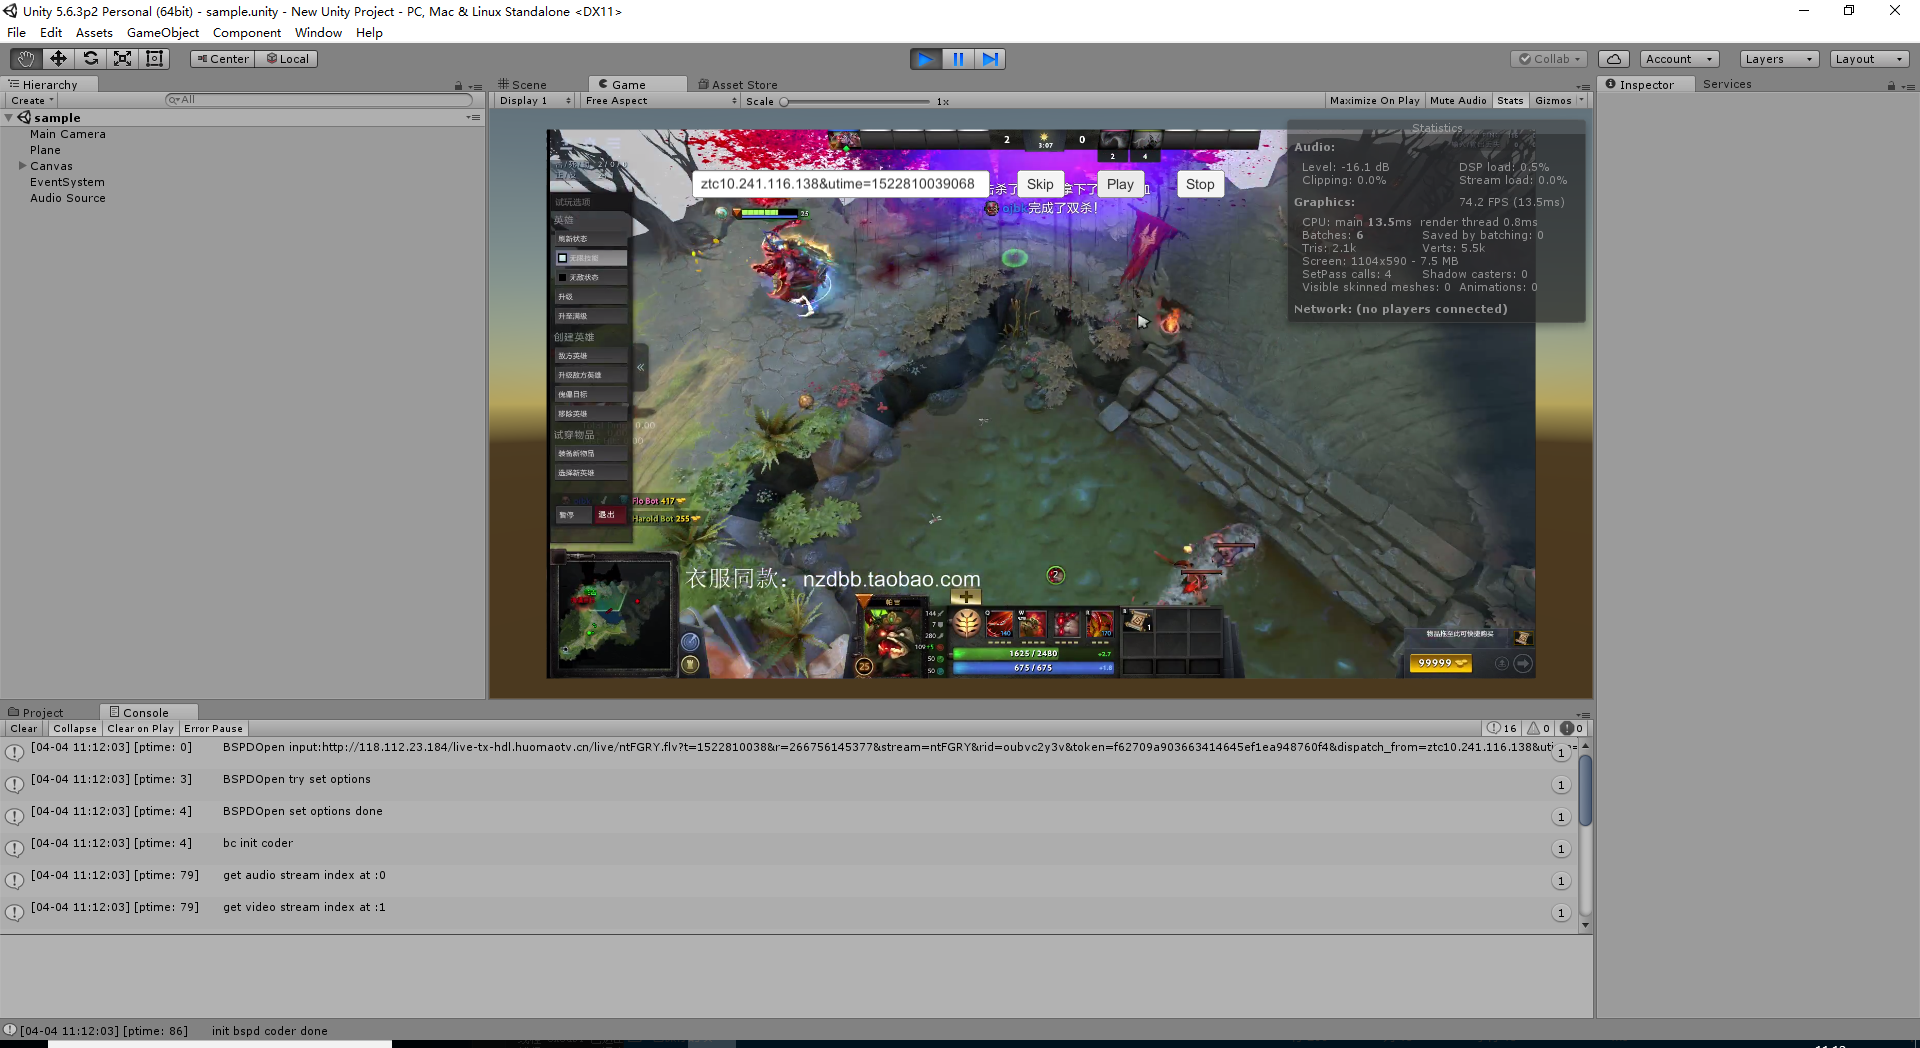Lock the Inspector panel
Image resolution: width=1920 pixels, height=1048 pixels.
(x=1891, y=86)
